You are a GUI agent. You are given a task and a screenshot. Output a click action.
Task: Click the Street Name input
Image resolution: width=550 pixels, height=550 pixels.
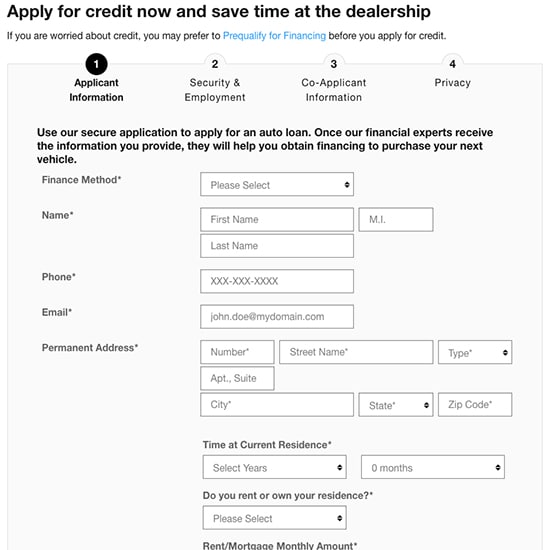pos(356,352)
